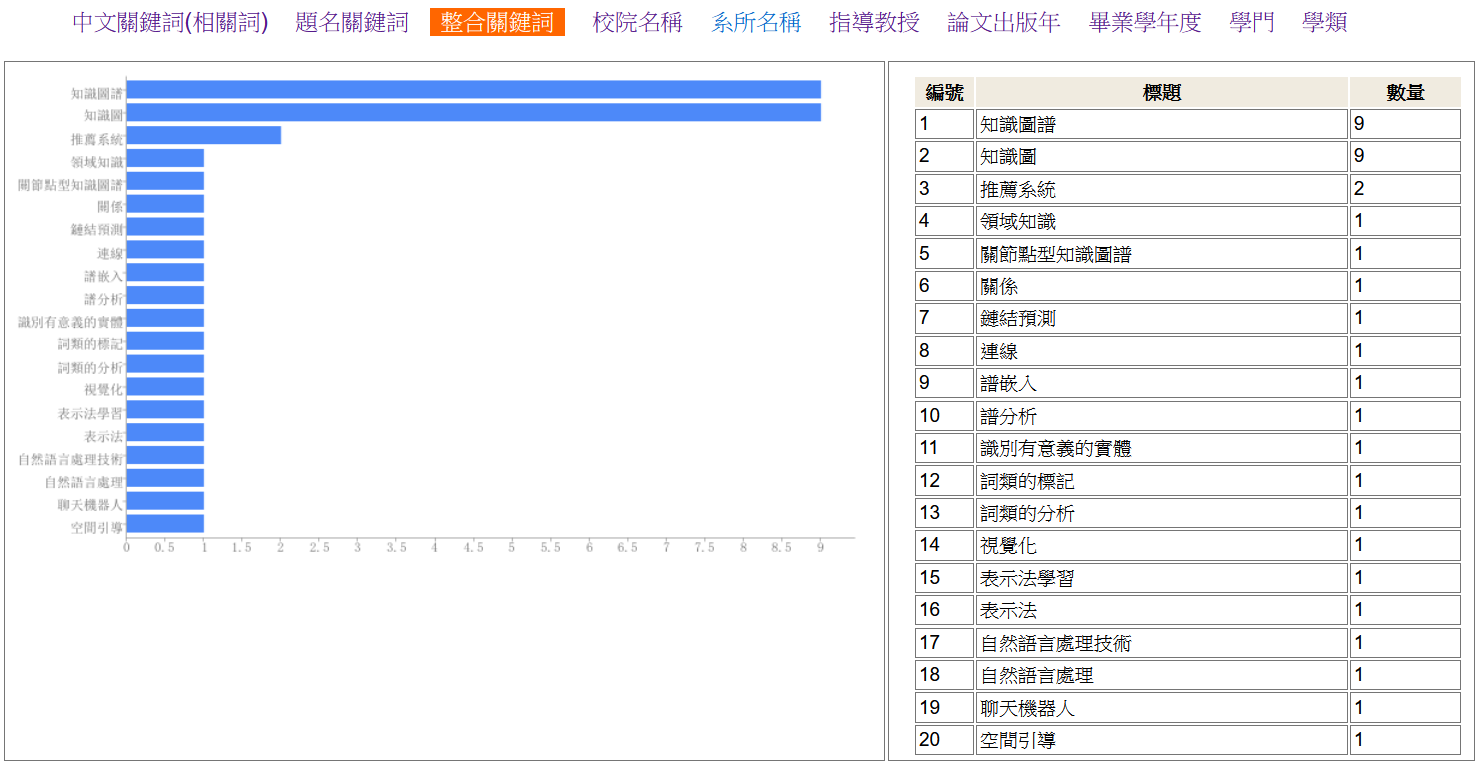Select table cell 視覺化
The width and height of the screenshot is (1478, 766).
(x=1162, y=545)
